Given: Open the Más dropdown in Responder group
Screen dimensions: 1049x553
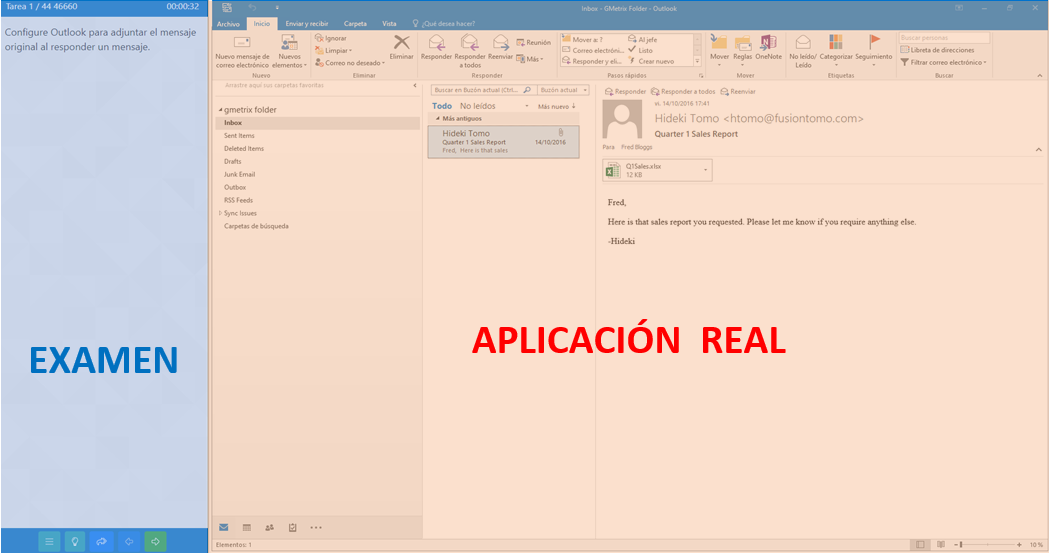Looking at the screenshot, I should pyautogui.click(x=530, y=59).
